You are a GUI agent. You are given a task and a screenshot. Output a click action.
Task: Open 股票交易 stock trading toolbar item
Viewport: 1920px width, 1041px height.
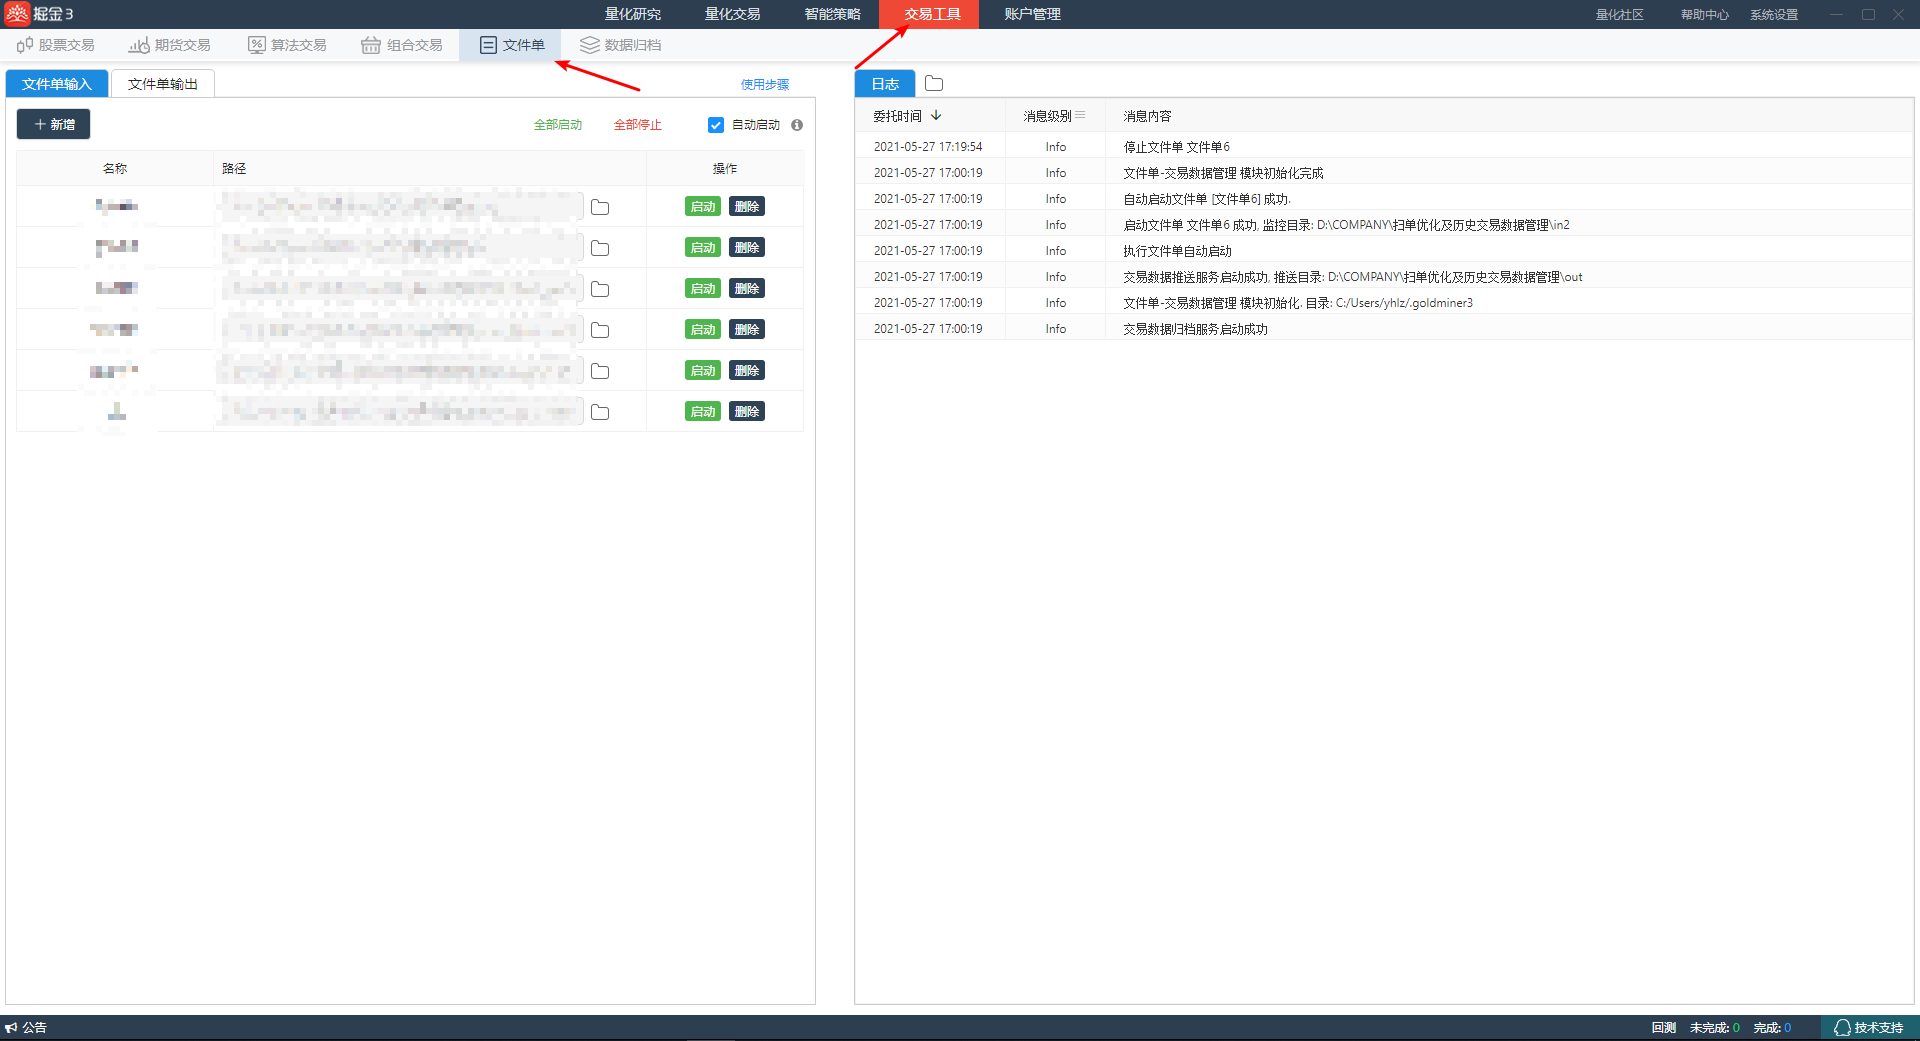[x=56, y=45]
